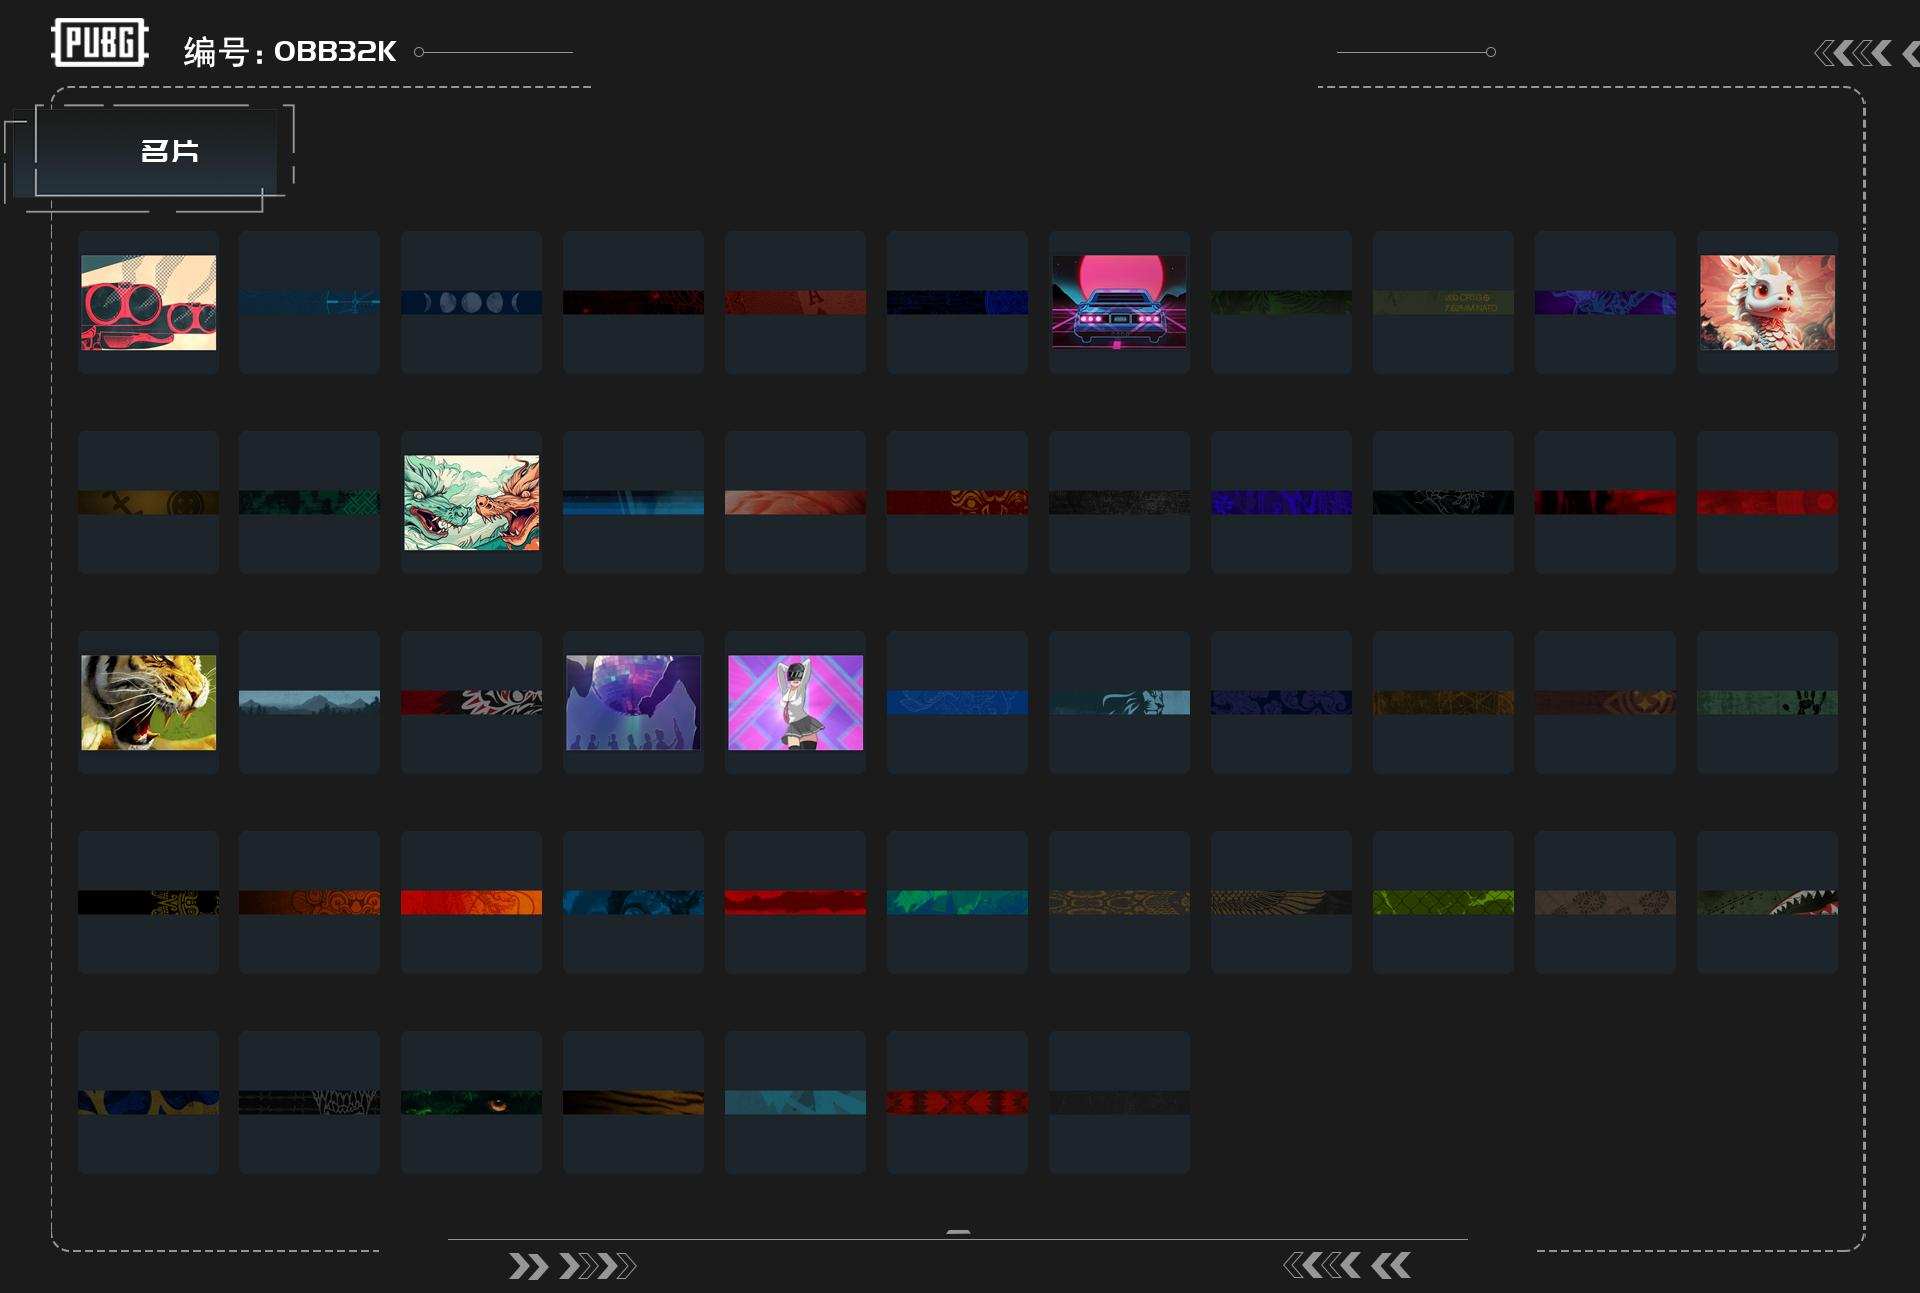Click the bottom-right left-pointing chevrons
The height and width of the screenshot is (1293, 1920).
click(x=1347, y=1266)
